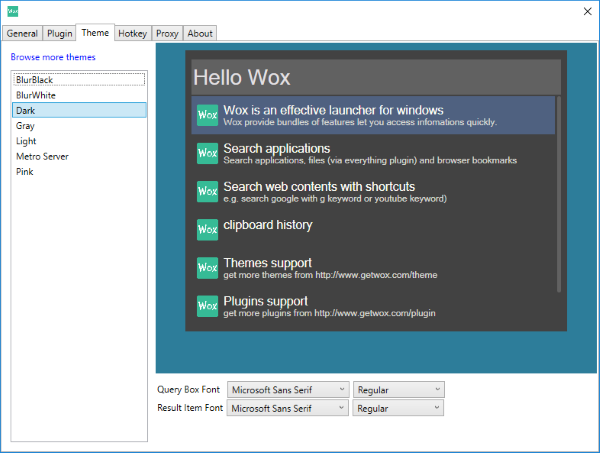Click the 'clipboard history' result
600x453 pixels.
[x=373, y=230]
